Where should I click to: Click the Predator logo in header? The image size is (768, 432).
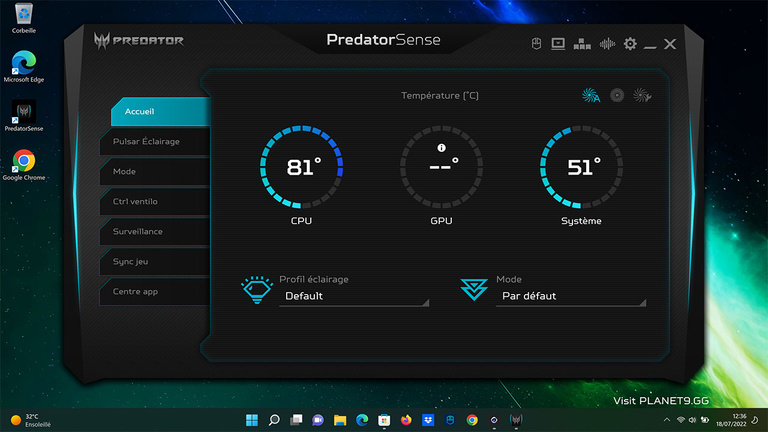click(x=139, y=40)
